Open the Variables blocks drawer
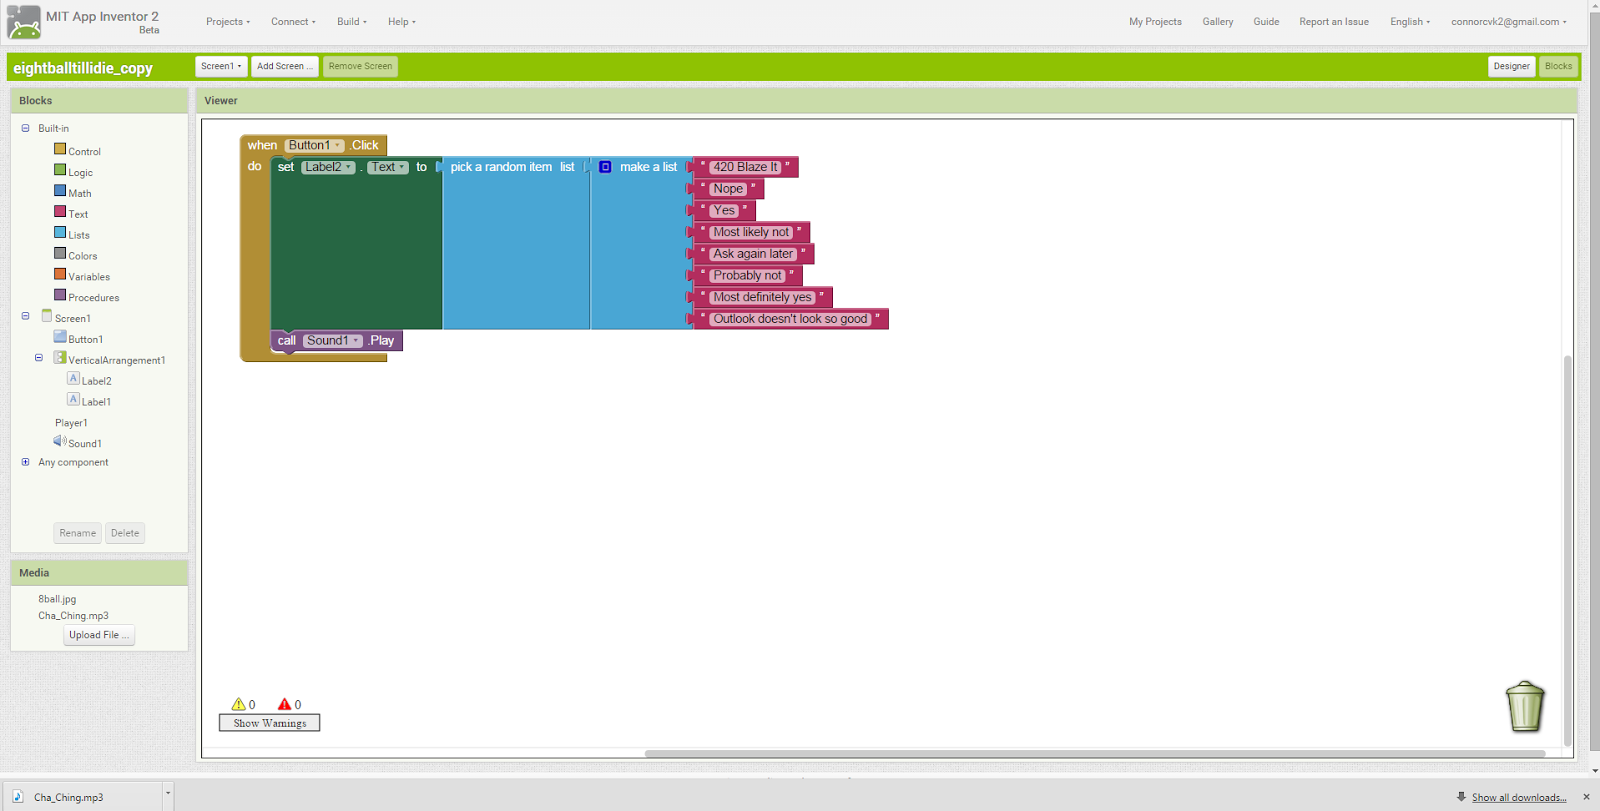Viewport: 1600px width, 811px height. coord(89,277)
